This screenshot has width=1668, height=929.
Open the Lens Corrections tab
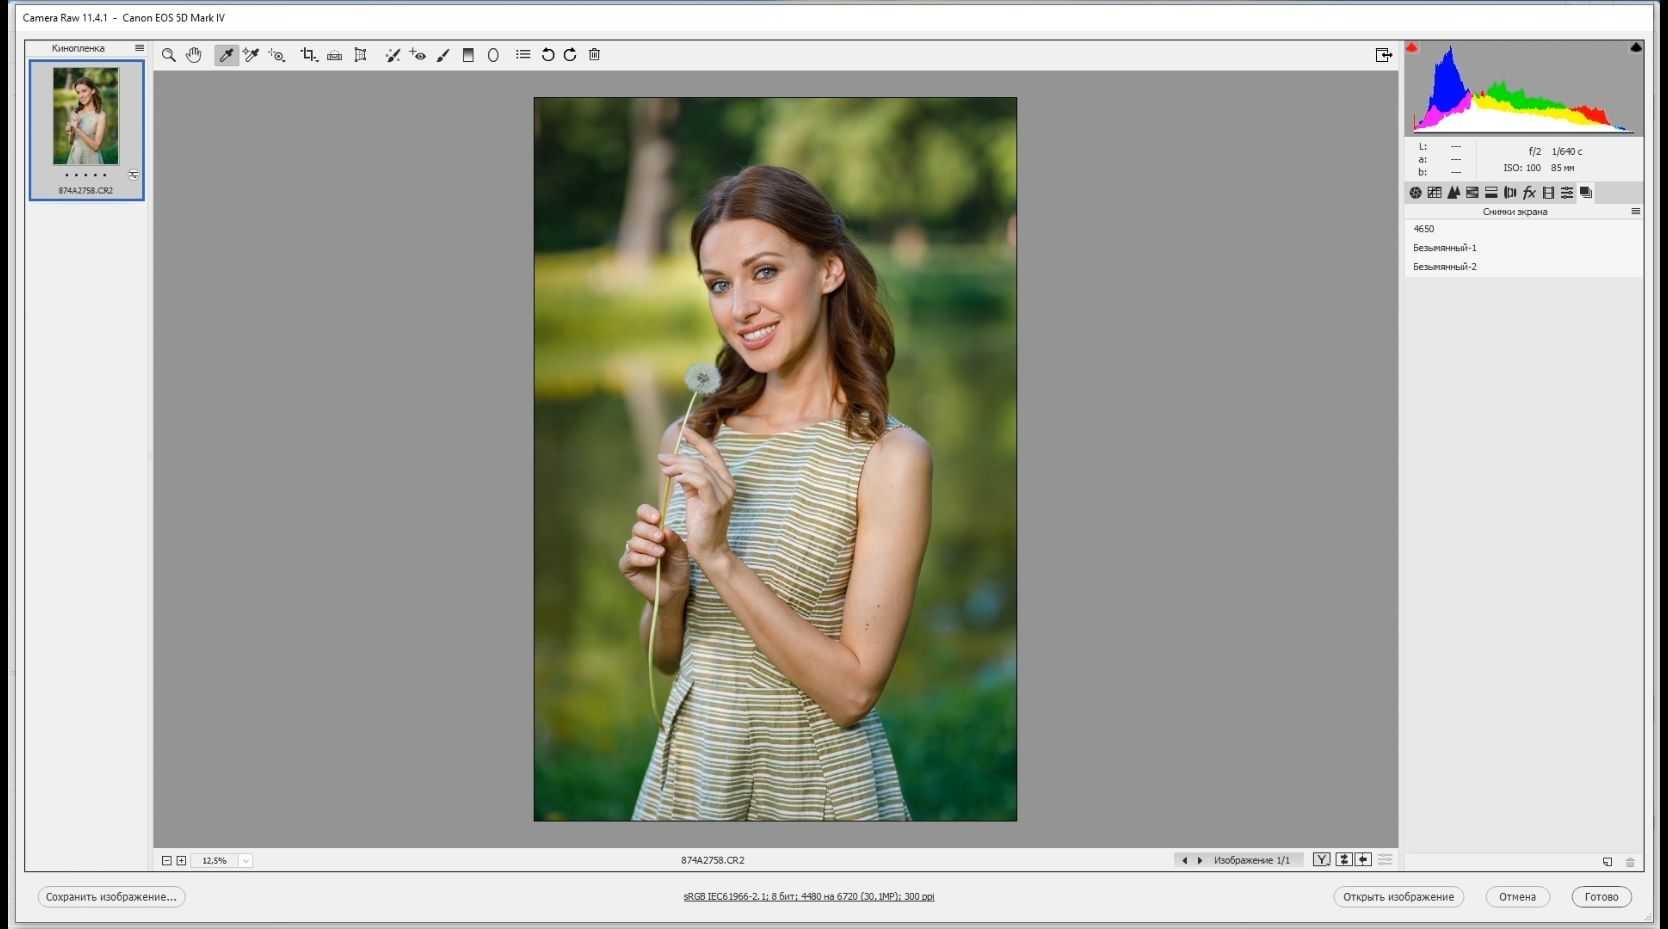tap(1510, 192)
